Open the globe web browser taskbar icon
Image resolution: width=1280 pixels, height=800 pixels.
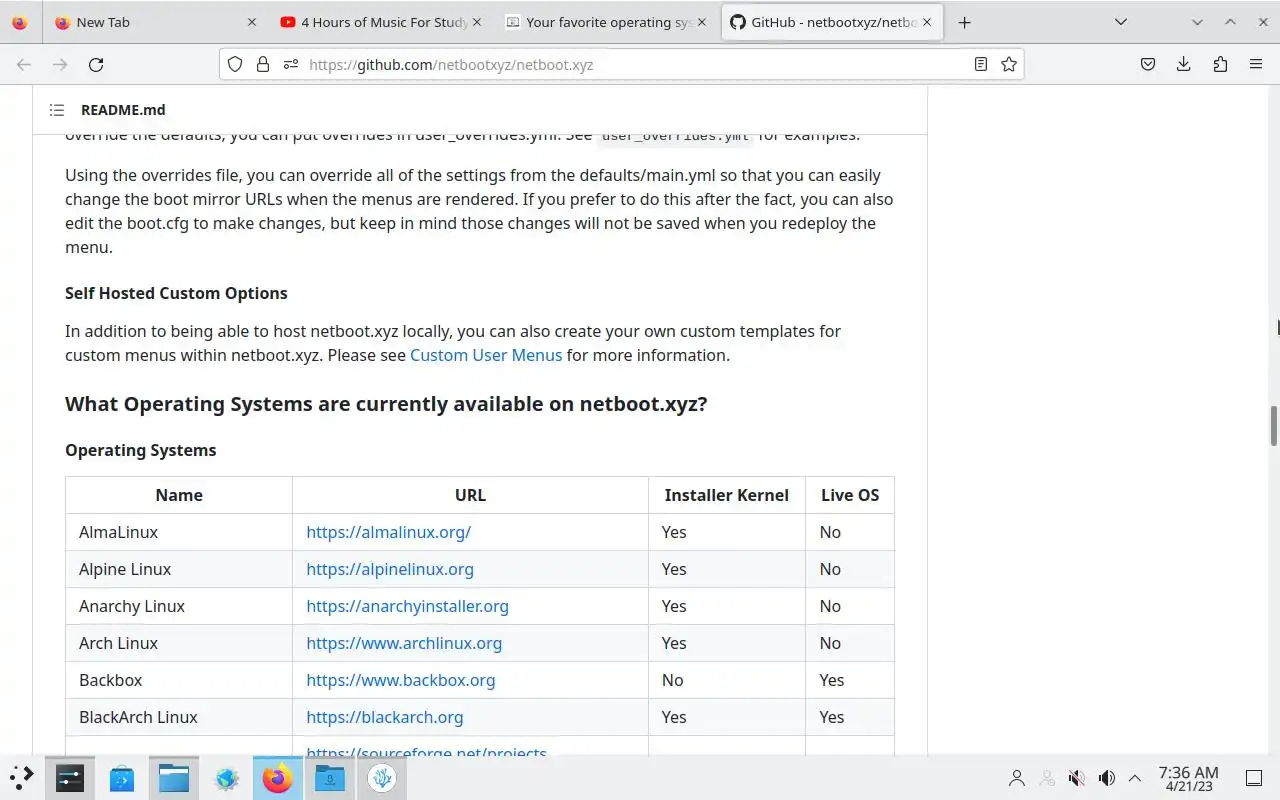pyautogui.click(x=226, y=777)
